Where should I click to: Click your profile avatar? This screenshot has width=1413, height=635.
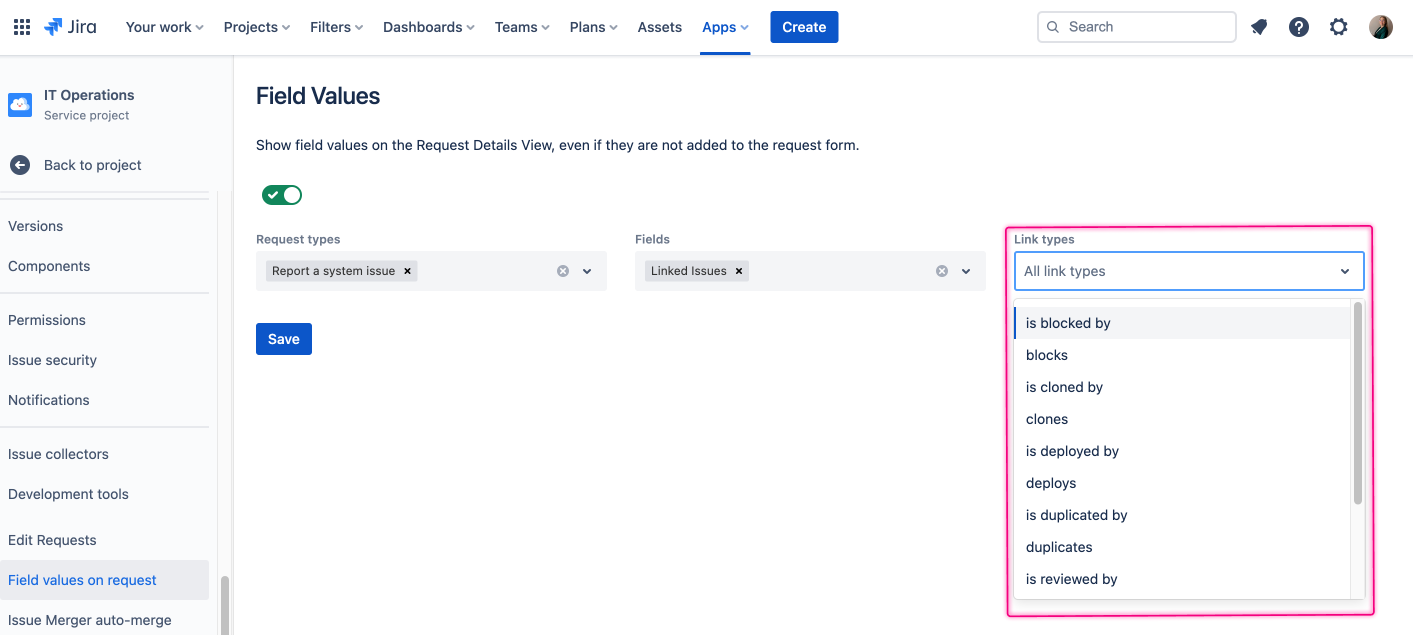click(1380, 26)
